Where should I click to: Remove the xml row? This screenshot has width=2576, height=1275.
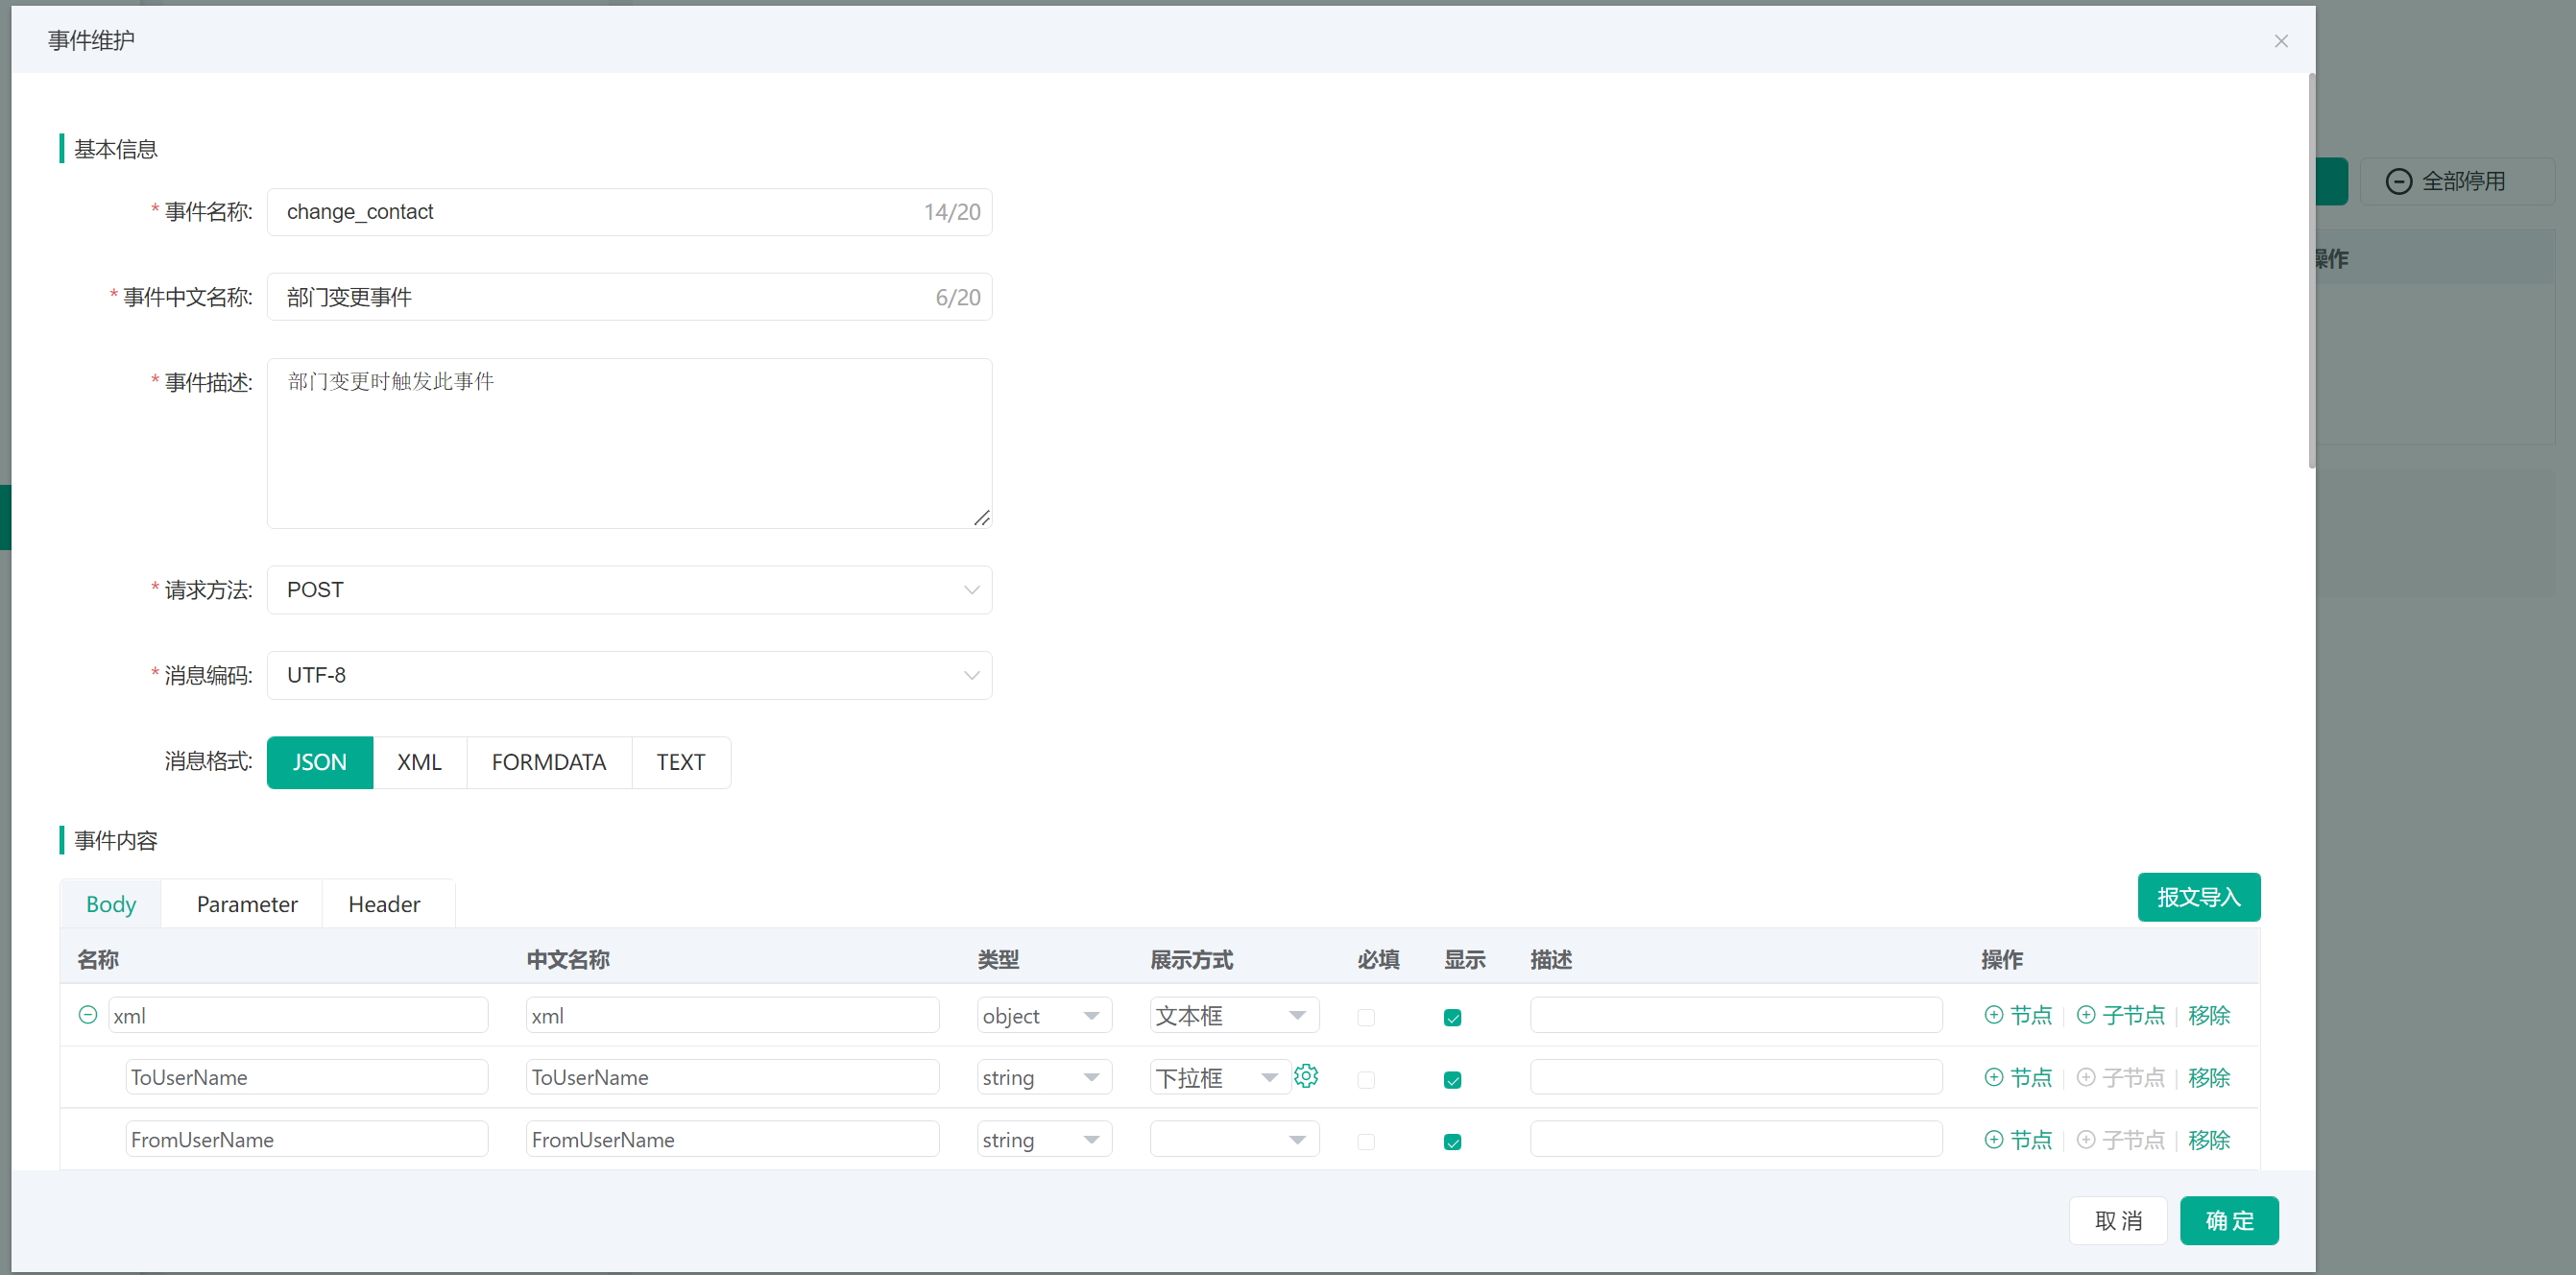(x=2209, y=1015)
